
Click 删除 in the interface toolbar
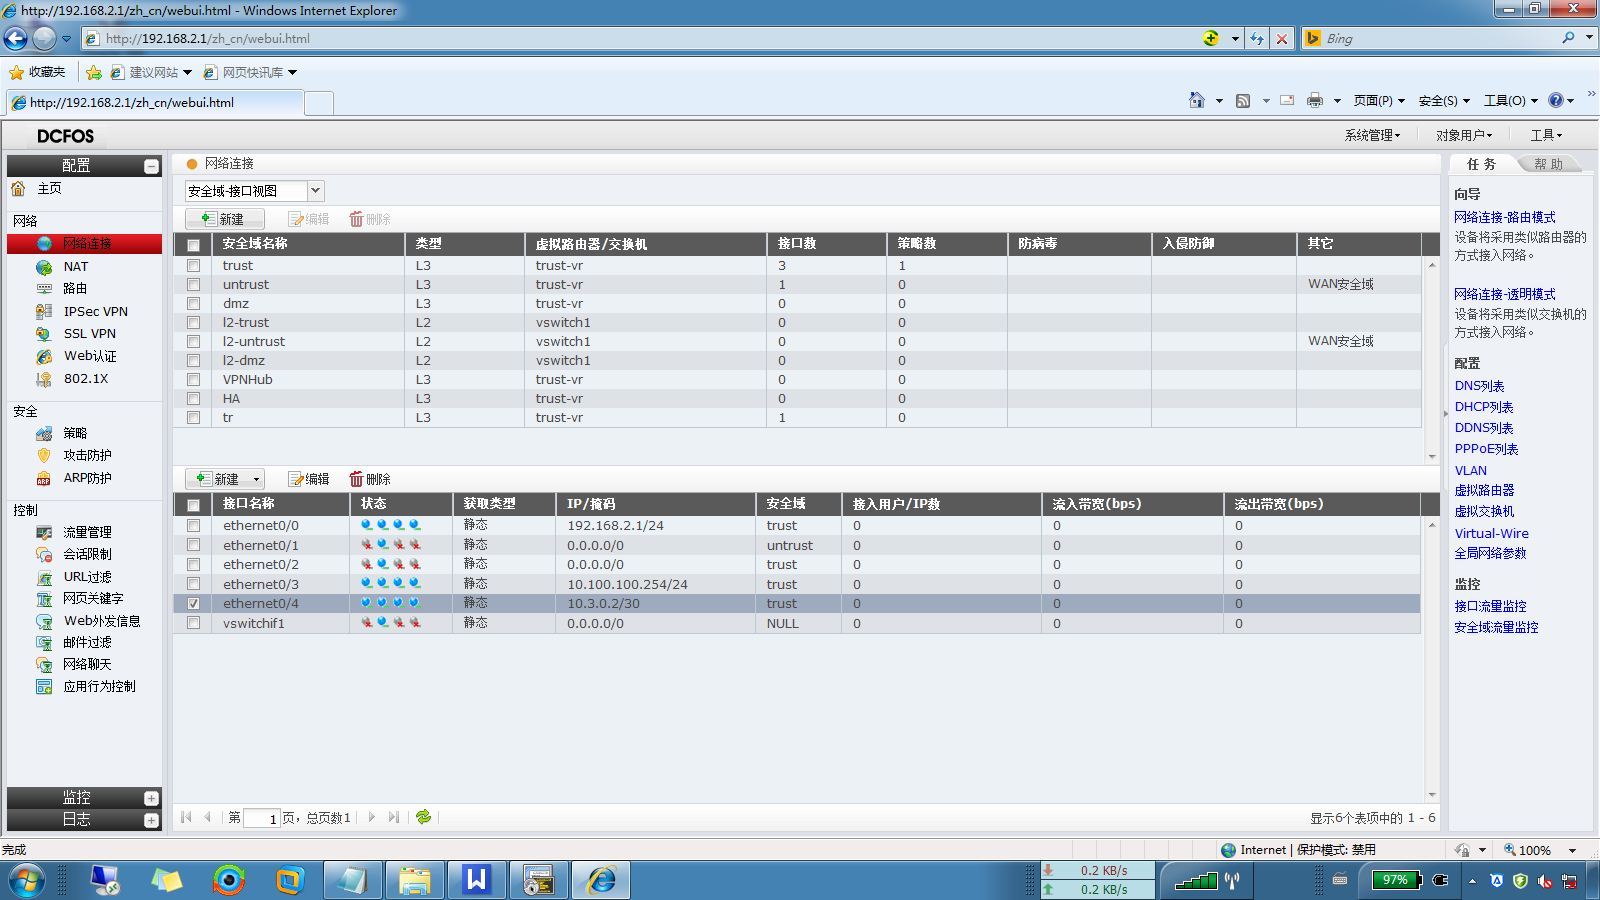tap(369, 479)
